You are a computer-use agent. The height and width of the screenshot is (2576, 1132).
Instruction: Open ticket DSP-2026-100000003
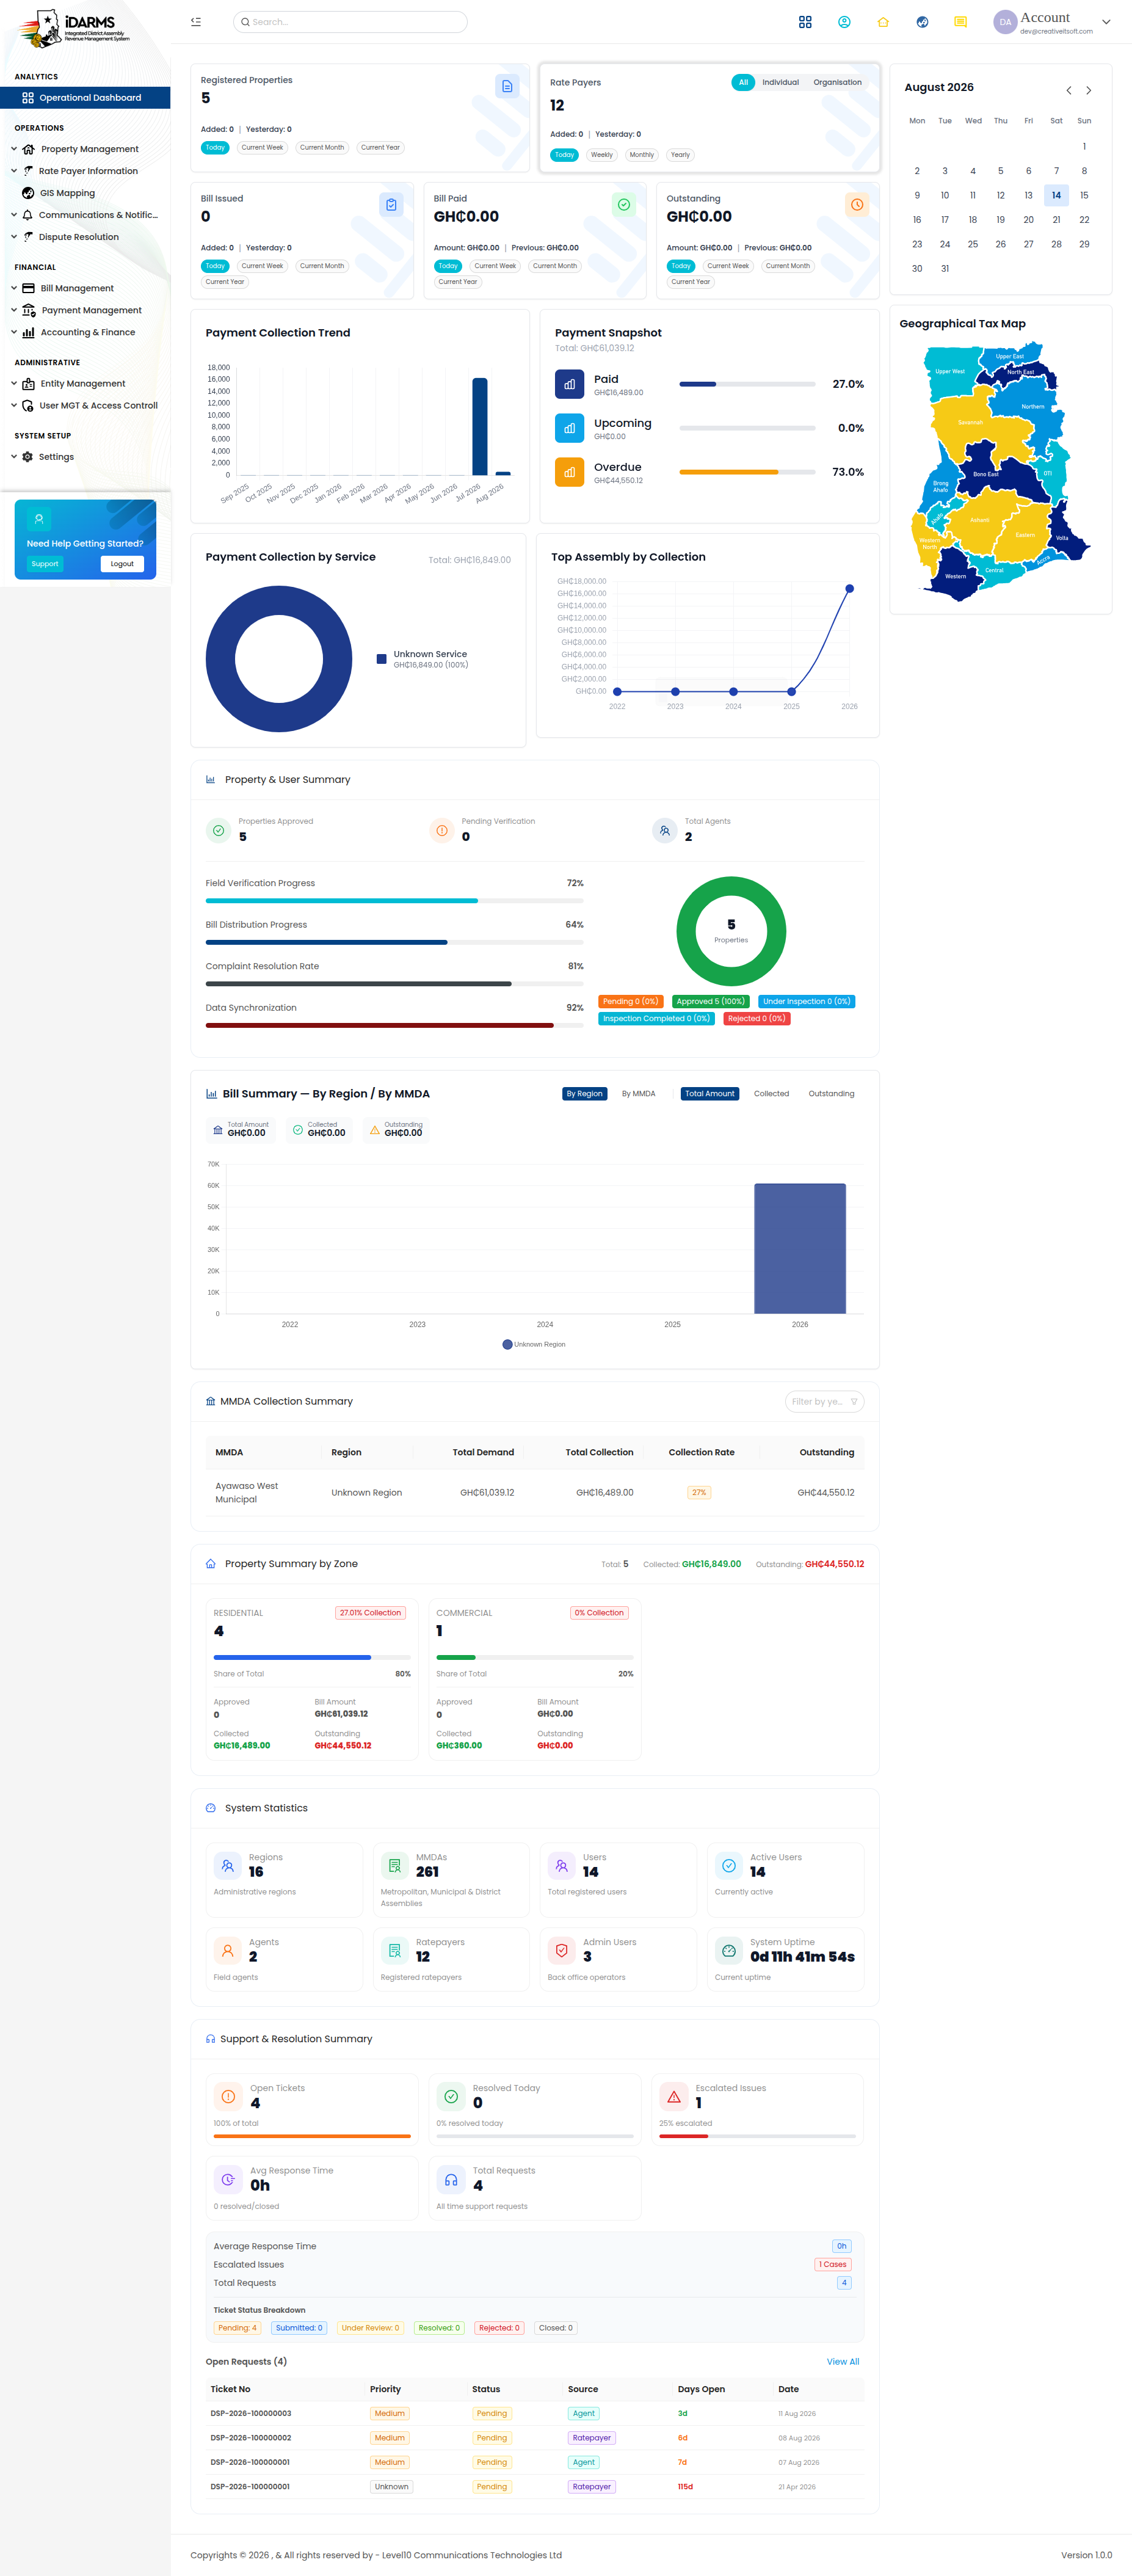click(251, 2414)
